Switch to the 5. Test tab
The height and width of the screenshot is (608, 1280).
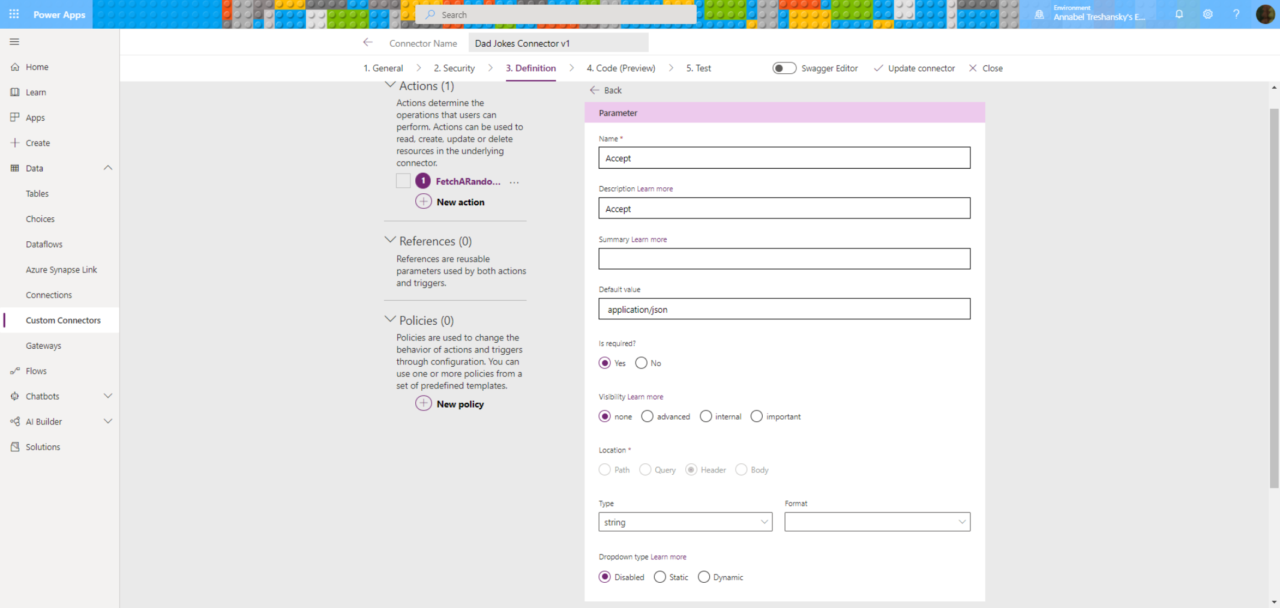click(x=698, y=68)
